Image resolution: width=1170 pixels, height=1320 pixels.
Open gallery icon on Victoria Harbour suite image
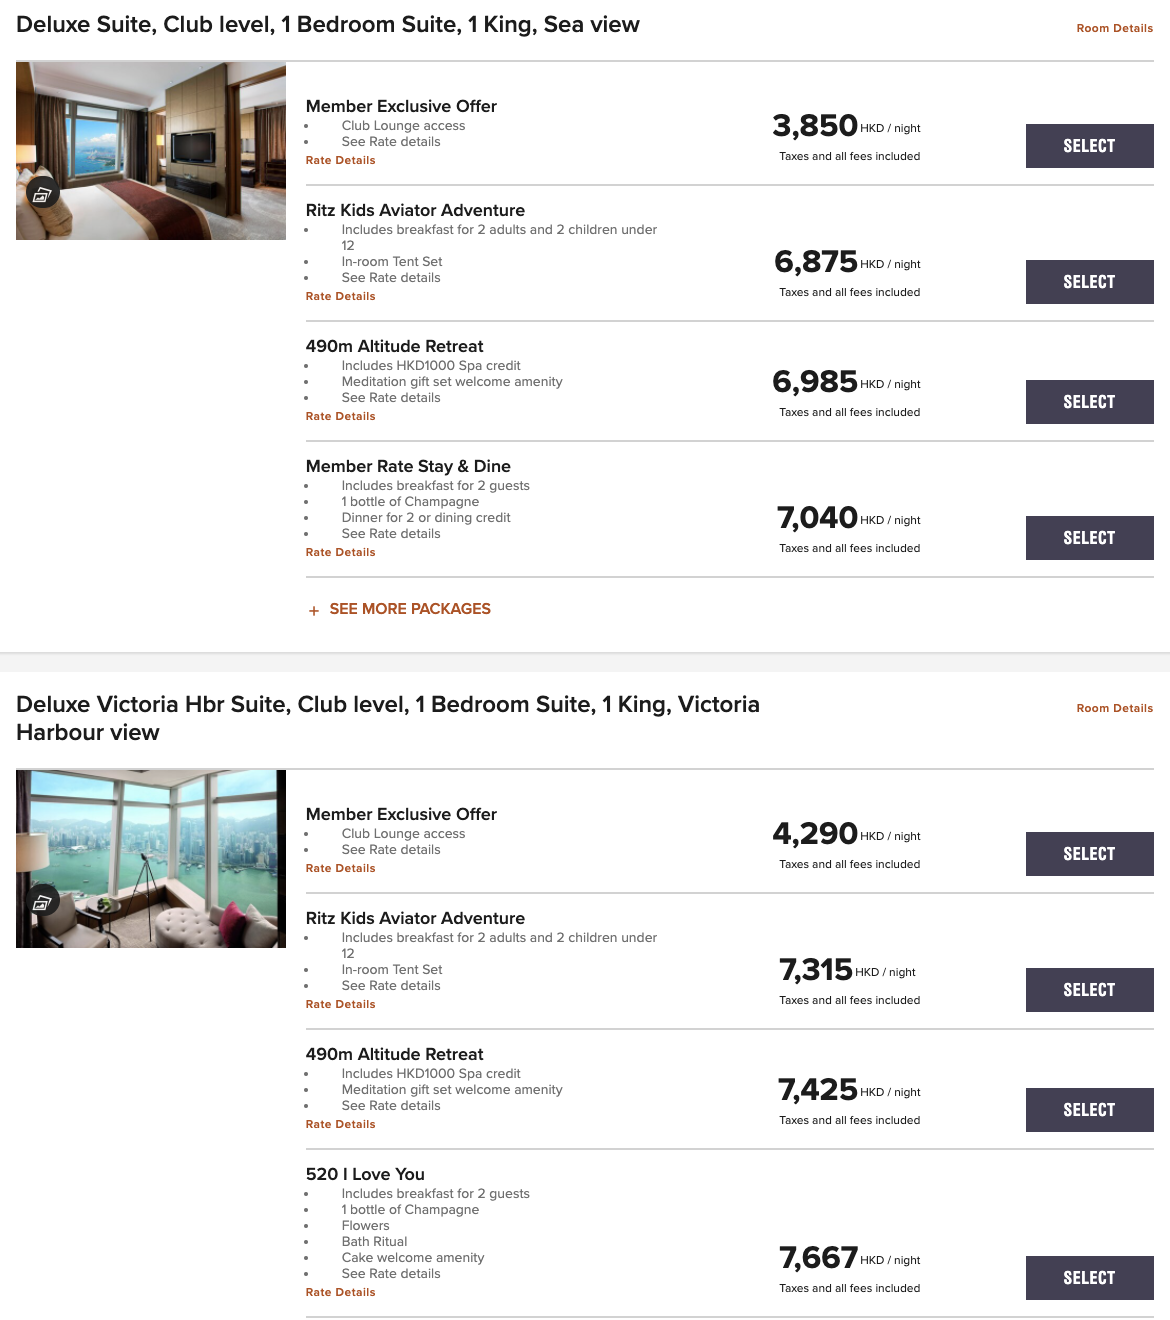(x=42, y=902)
